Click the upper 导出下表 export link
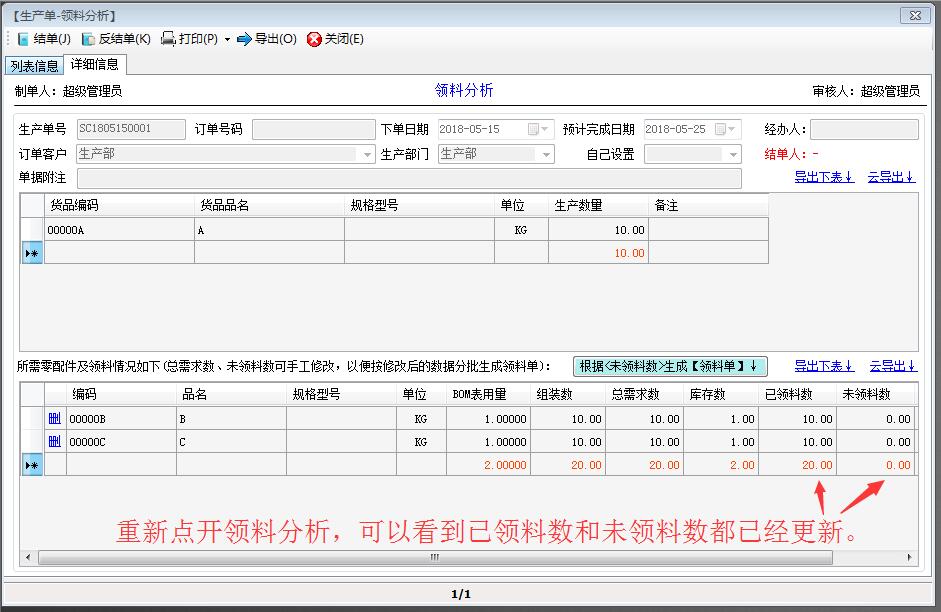This screenshot has height=612, width=941. point(823,175)
